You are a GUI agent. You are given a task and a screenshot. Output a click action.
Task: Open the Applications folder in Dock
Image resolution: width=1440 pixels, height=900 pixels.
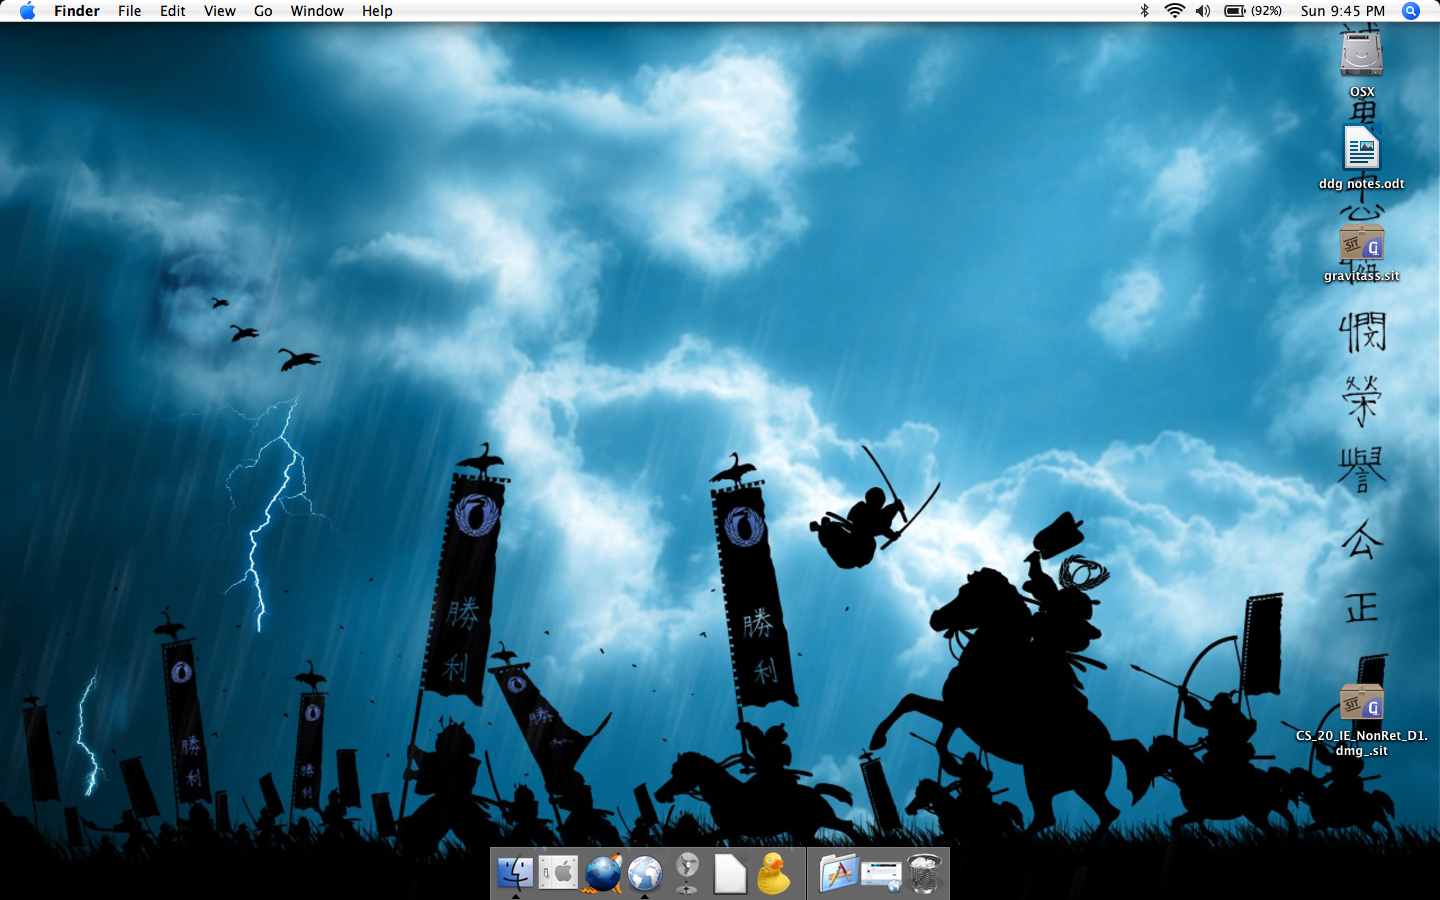(838, 874)
